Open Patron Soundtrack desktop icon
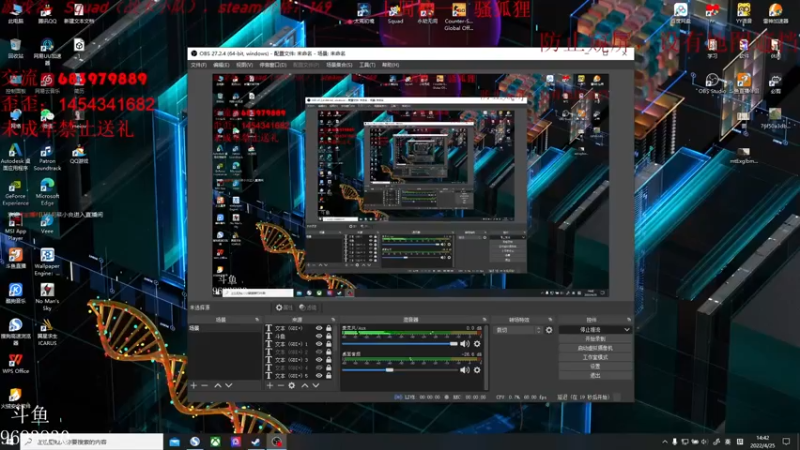The image size is (800, 450). [47, 157]
